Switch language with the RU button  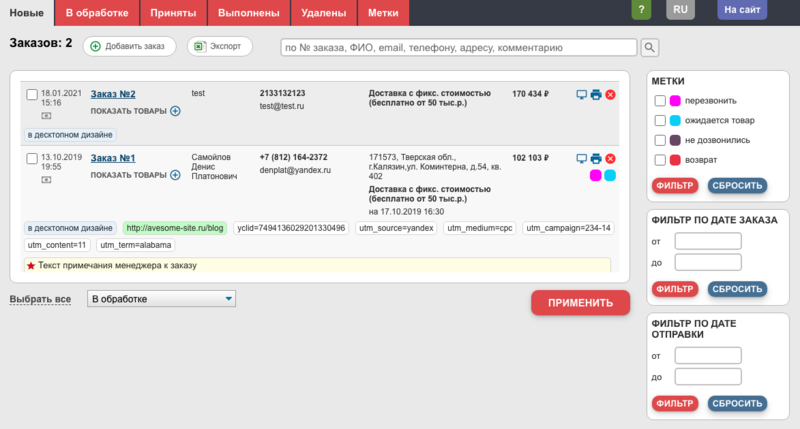pos(680,10)
